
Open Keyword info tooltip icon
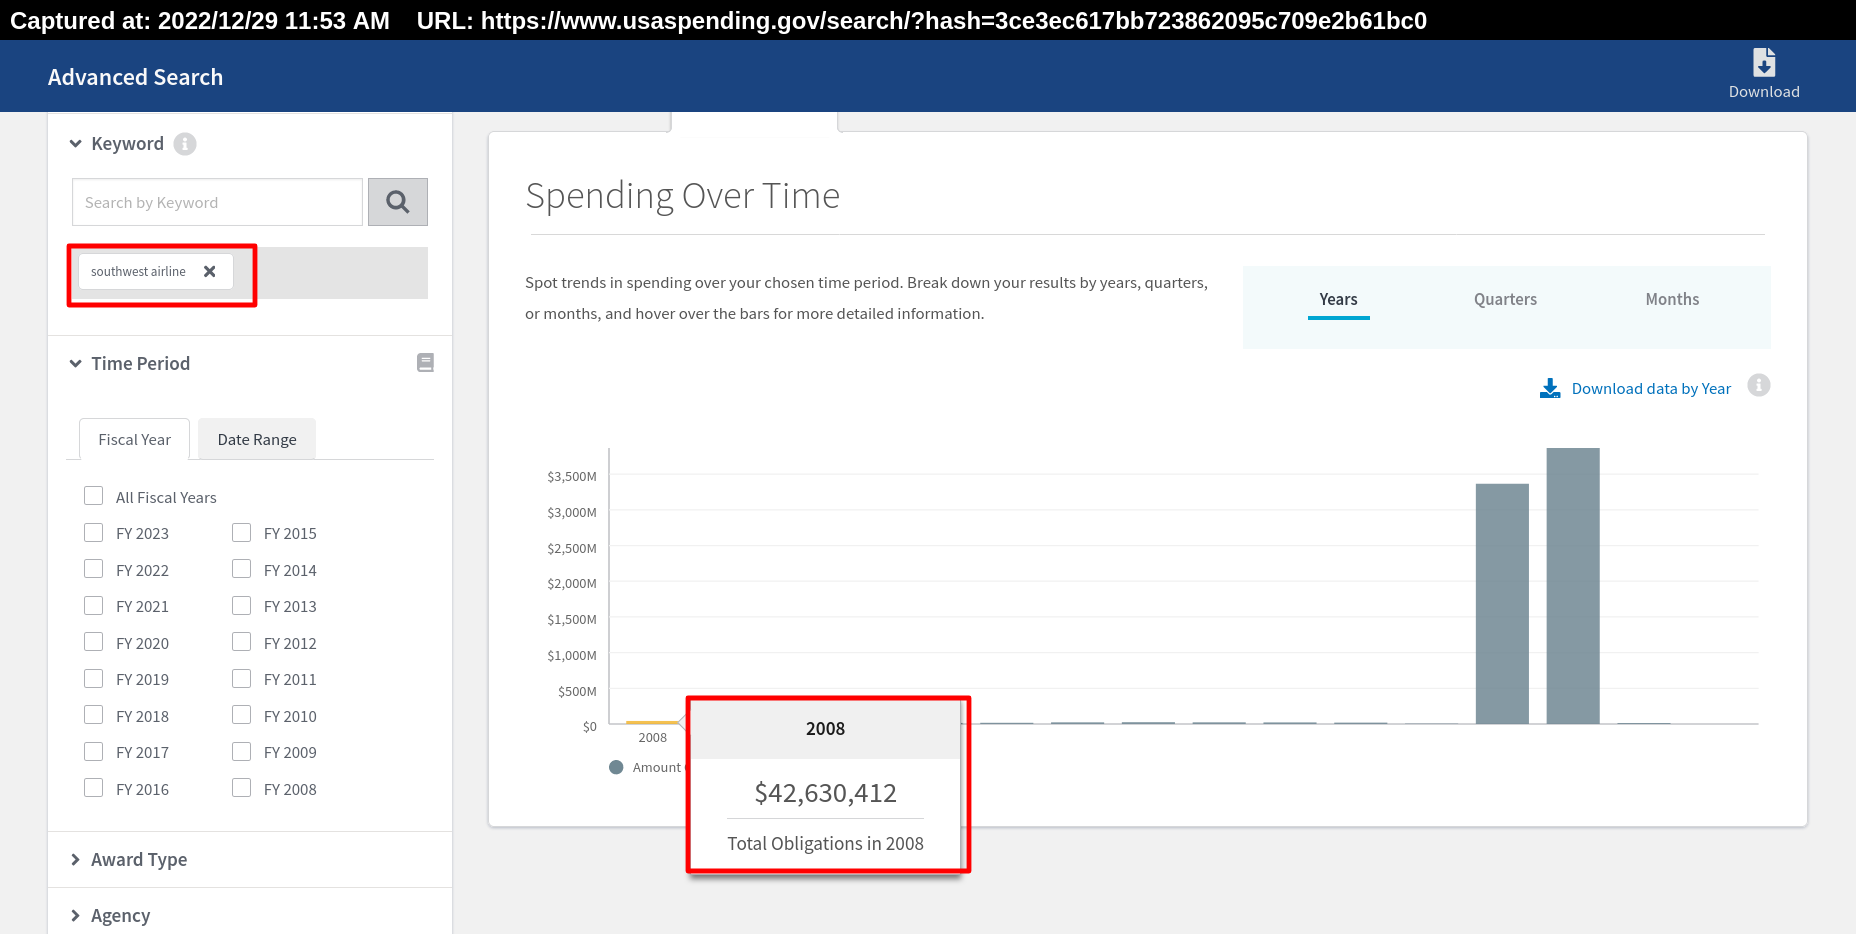pos(185,144)
